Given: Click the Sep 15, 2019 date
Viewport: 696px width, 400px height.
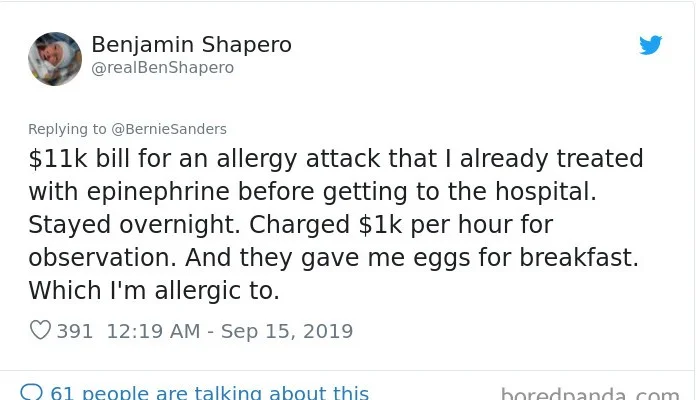Looking at the screenshot, I should click(287, 331).
